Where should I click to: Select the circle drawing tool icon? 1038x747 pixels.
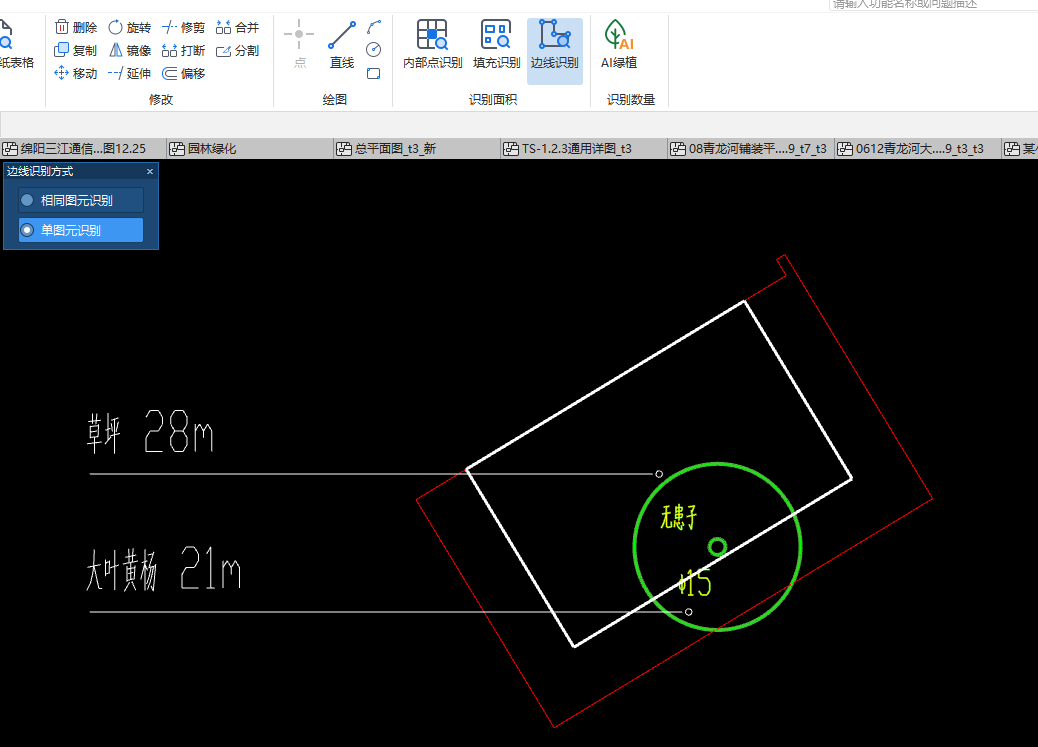pos(374,50)
